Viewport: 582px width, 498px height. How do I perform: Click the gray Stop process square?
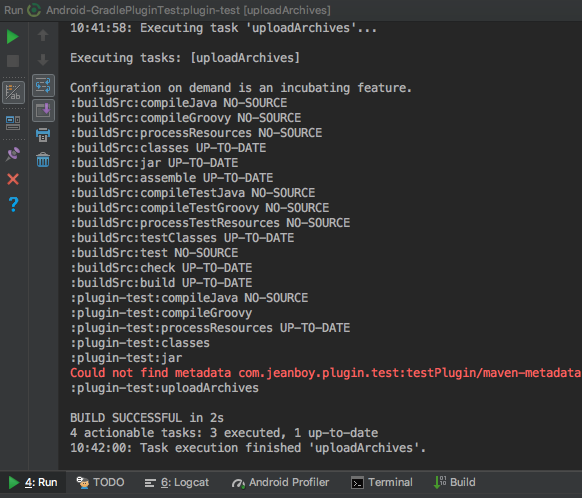[x=13, y=61]
